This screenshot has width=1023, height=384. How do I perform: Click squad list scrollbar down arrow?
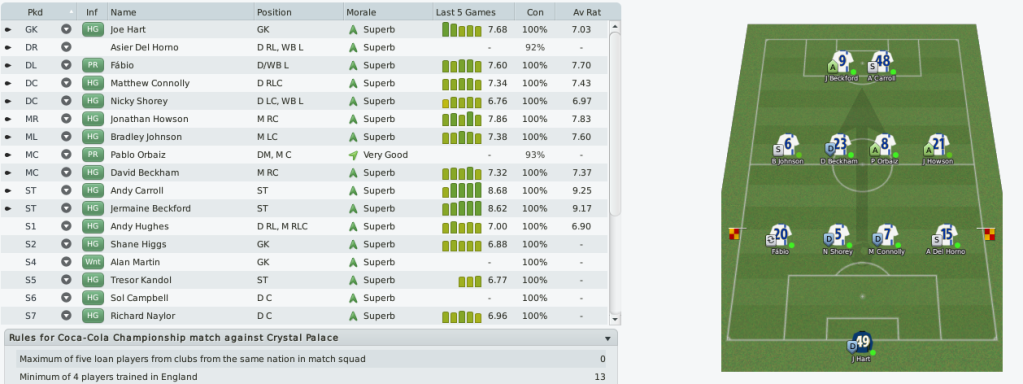(614, 319)
